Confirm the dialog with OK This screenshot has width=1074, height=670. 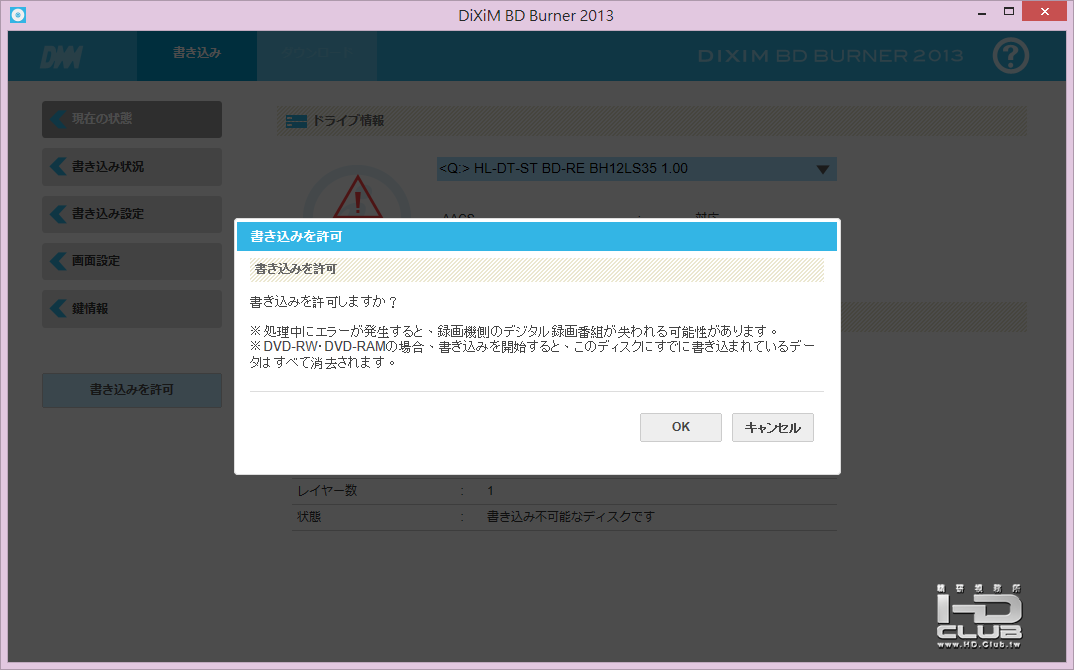[x=680, y=427]
